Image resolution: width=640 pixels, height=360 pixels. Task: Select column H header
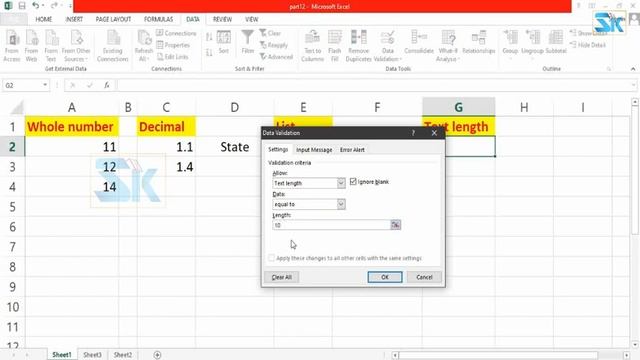524,107
